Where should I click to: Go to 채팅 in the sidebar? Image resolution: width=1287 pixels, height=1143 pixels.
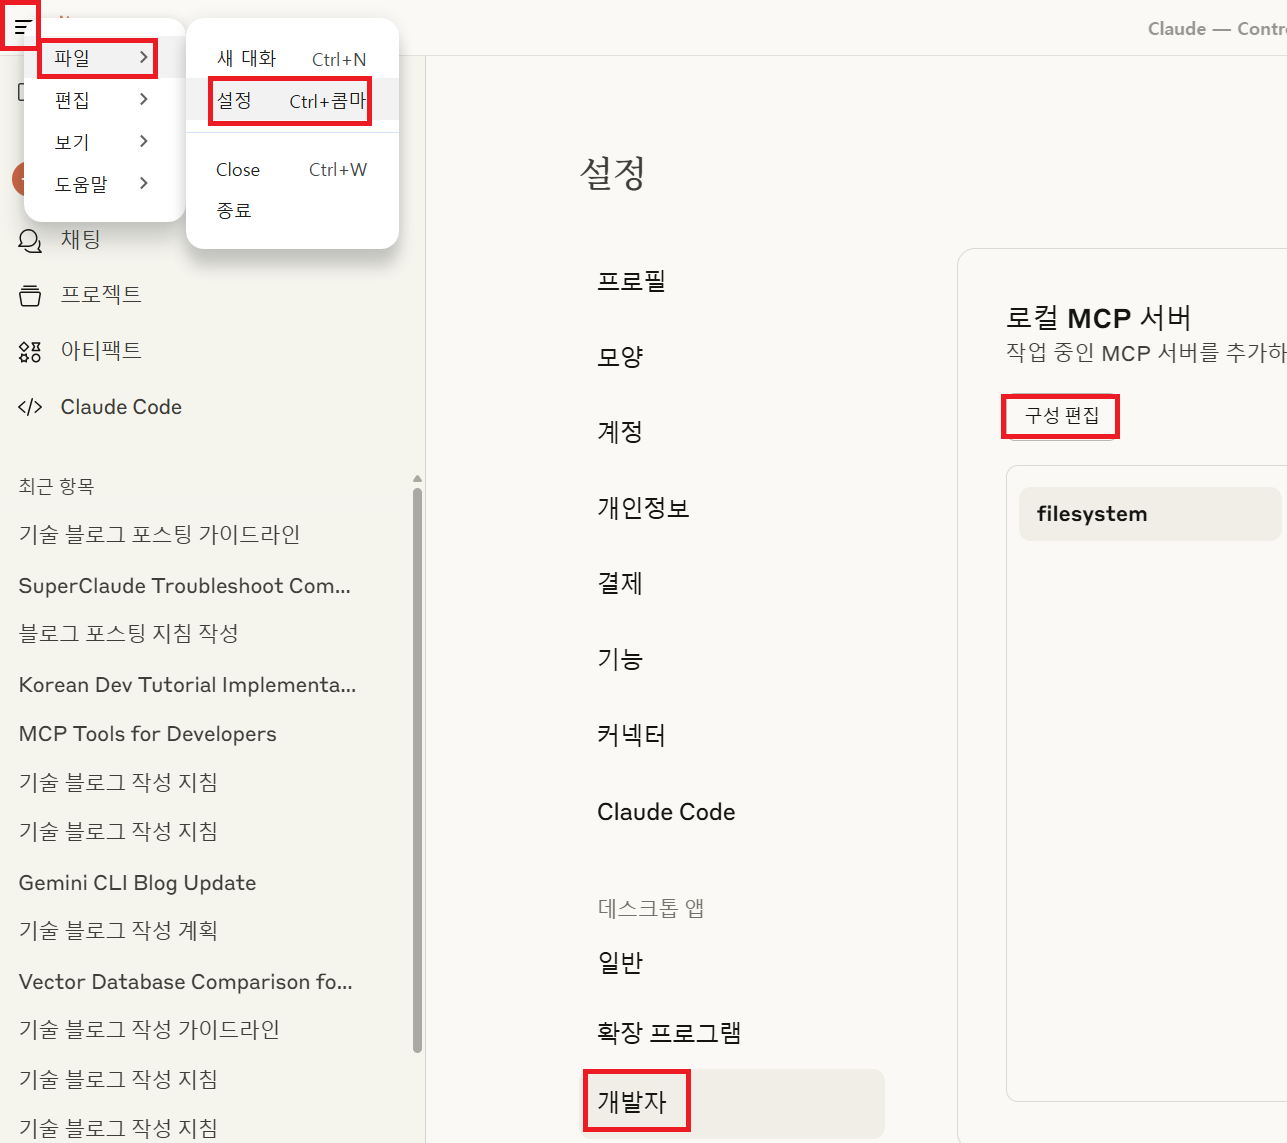tap(80, 240)
